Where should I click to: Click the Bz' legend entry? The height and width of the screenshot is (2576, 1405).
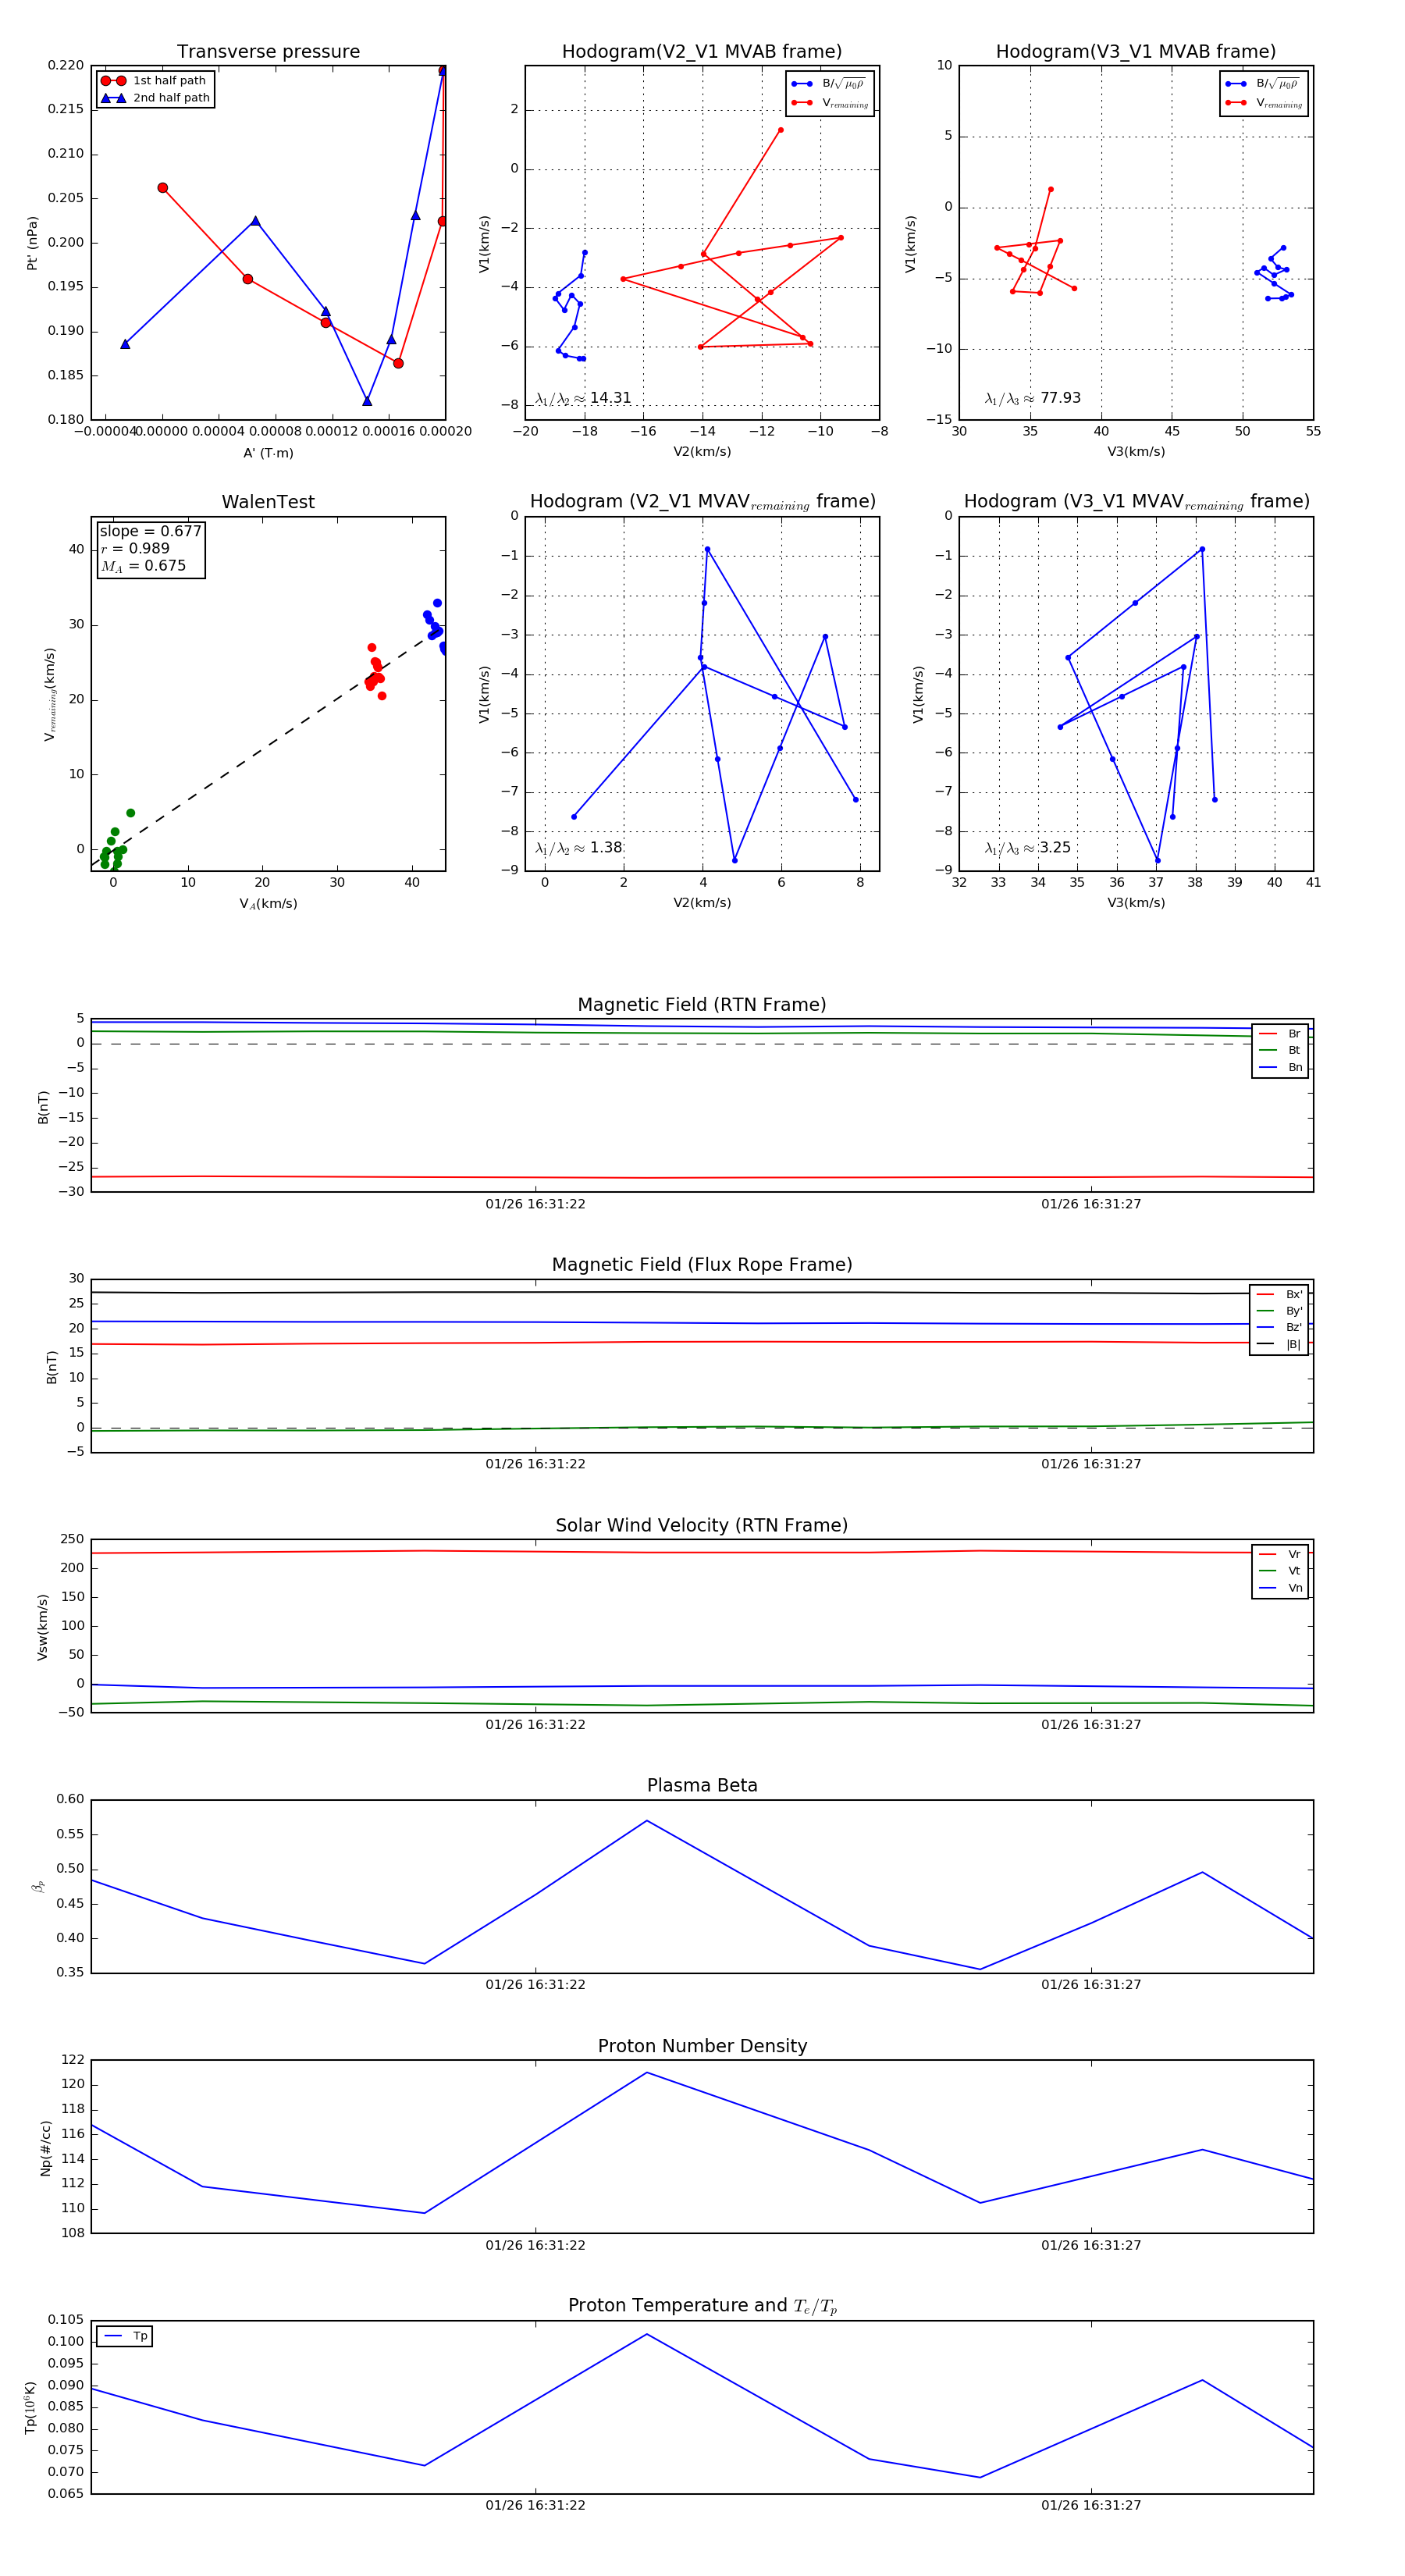coord(1279,1327)
